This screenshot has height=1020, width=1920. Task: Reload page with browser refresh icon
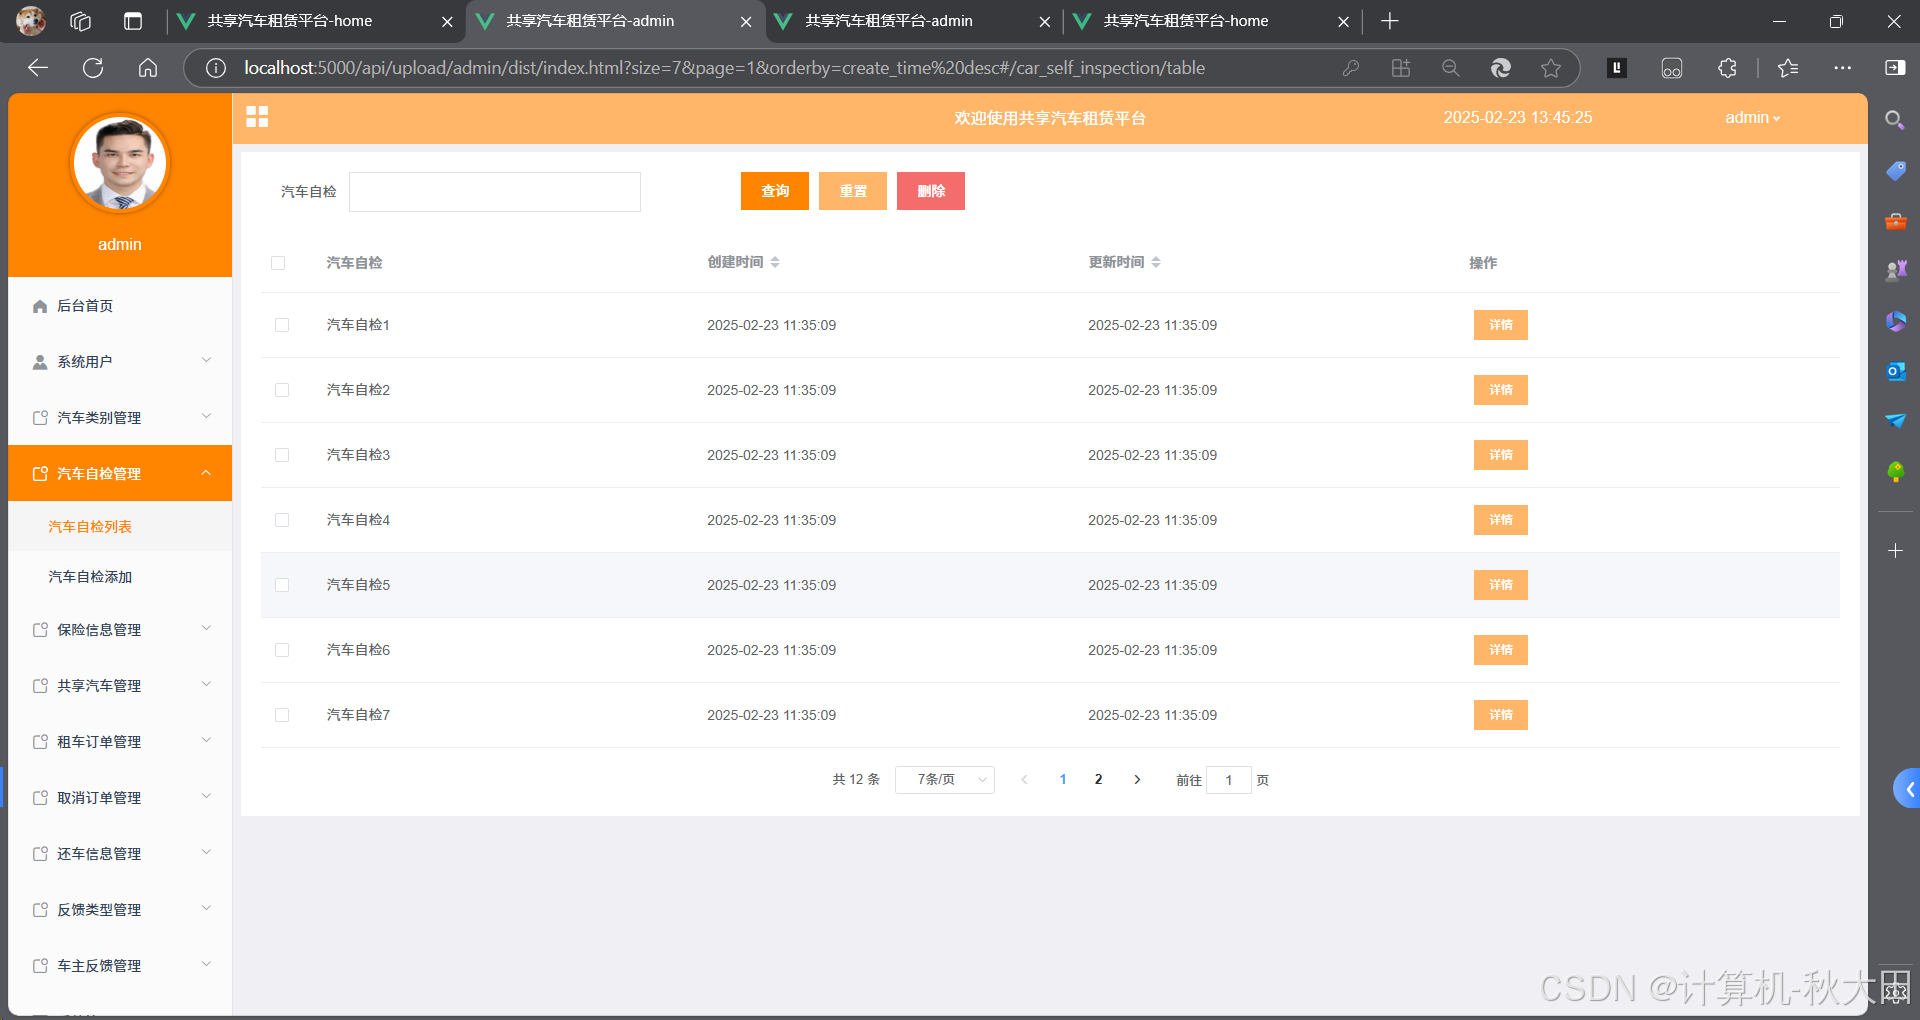click(x=93, y=68)
